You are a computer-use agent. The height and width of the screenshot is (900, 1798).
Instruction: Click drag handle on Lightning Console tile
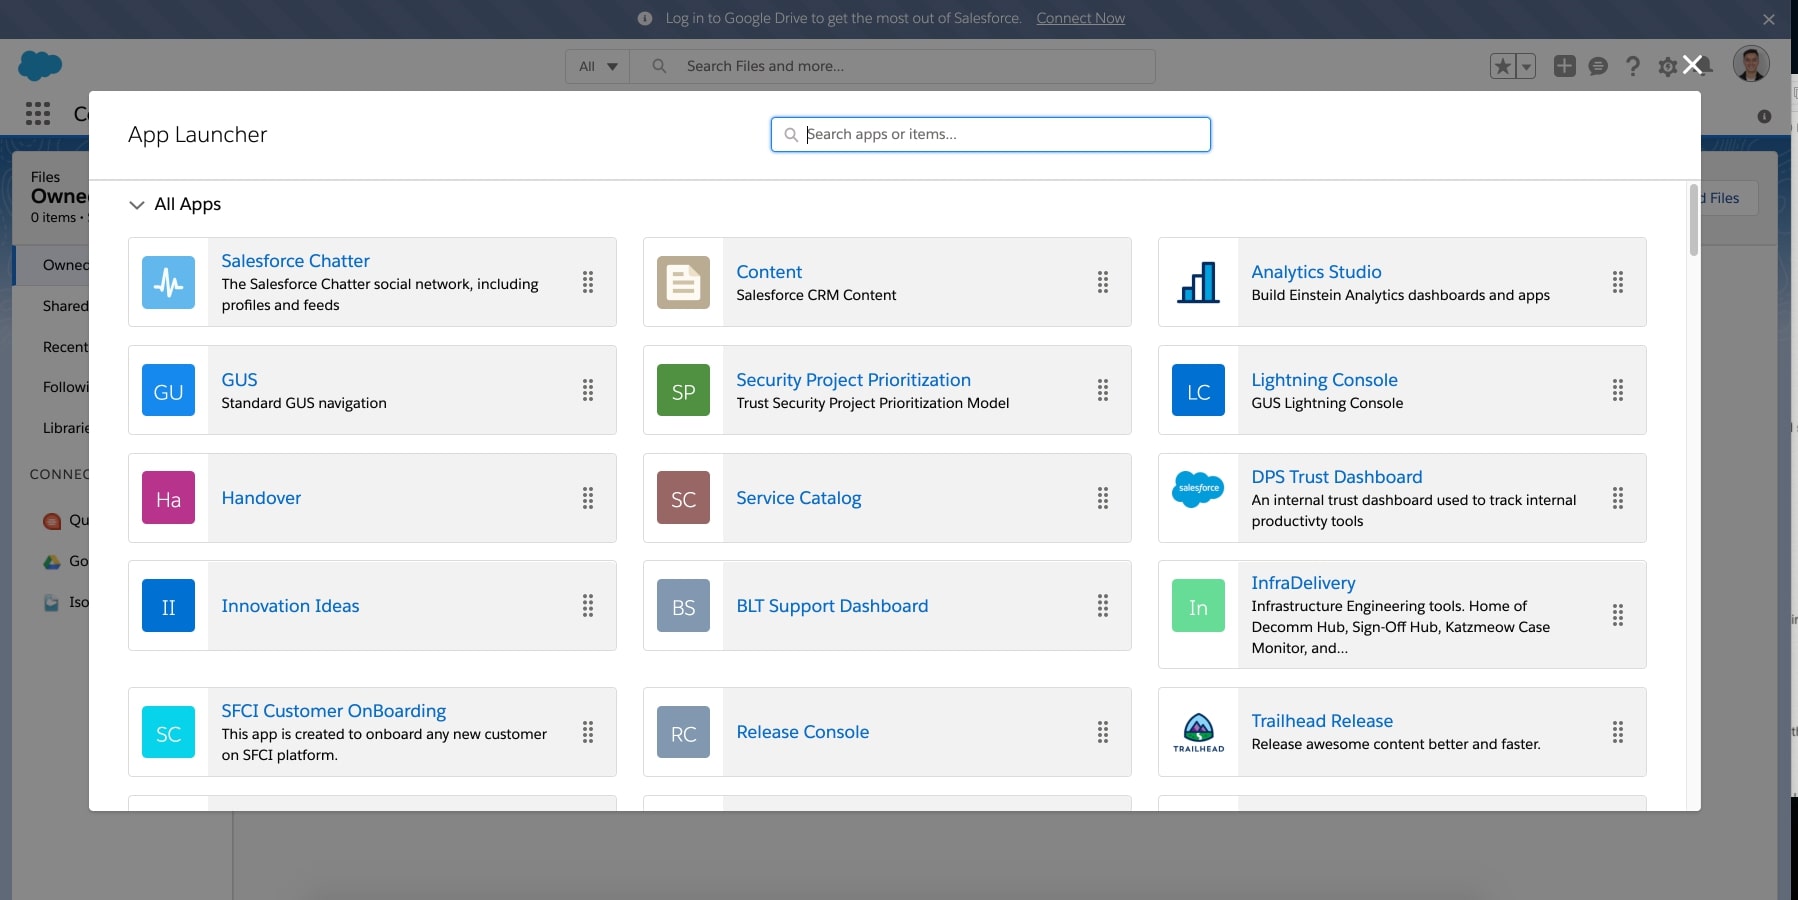[1618, 390]
